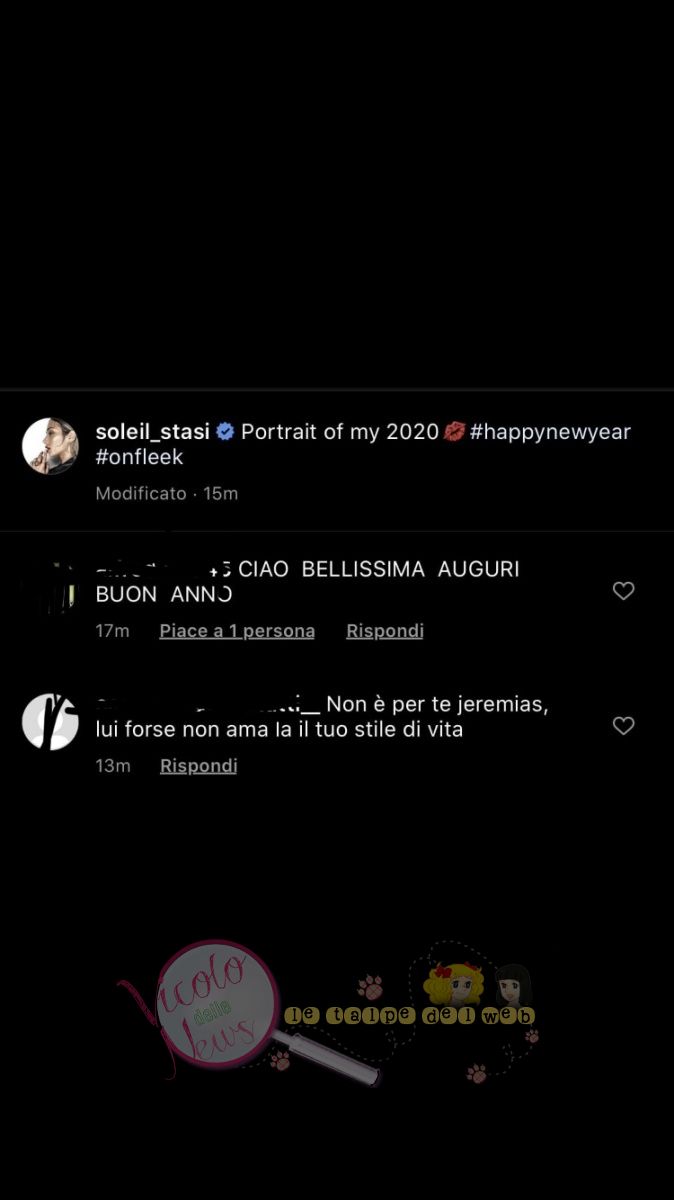674x1200 pixels.
Task: Click the dark-haired cartoon girl icon
Action: (512, 986)
